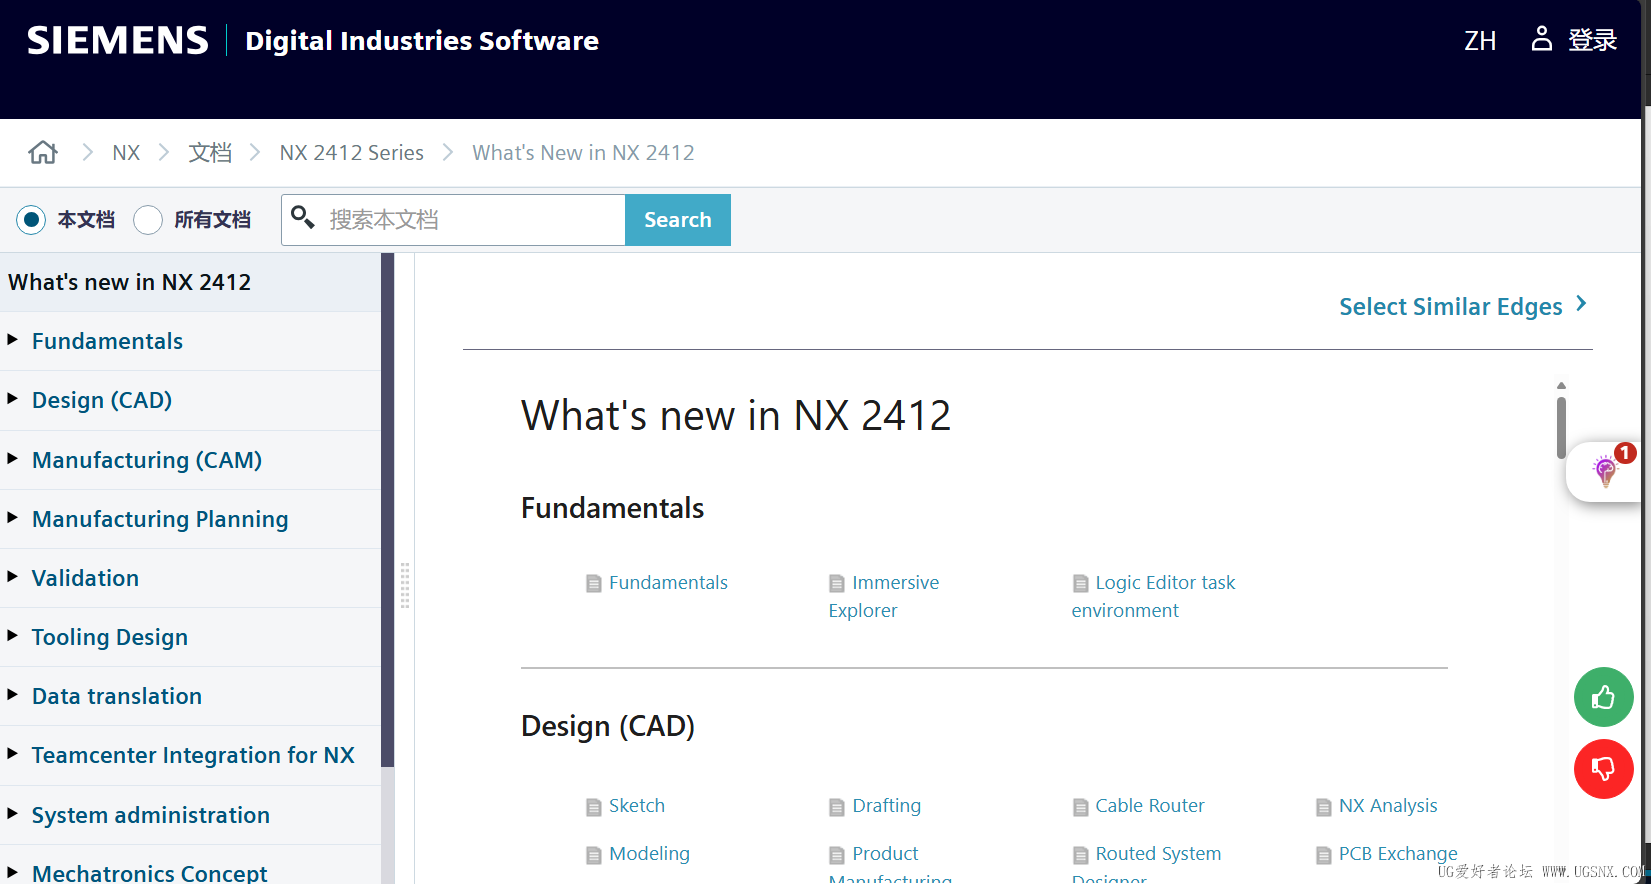The width and height of the screenshot is (1651, 884).
Task: Click What's New in NX 2412 breadcrumb
Action: 583,153
